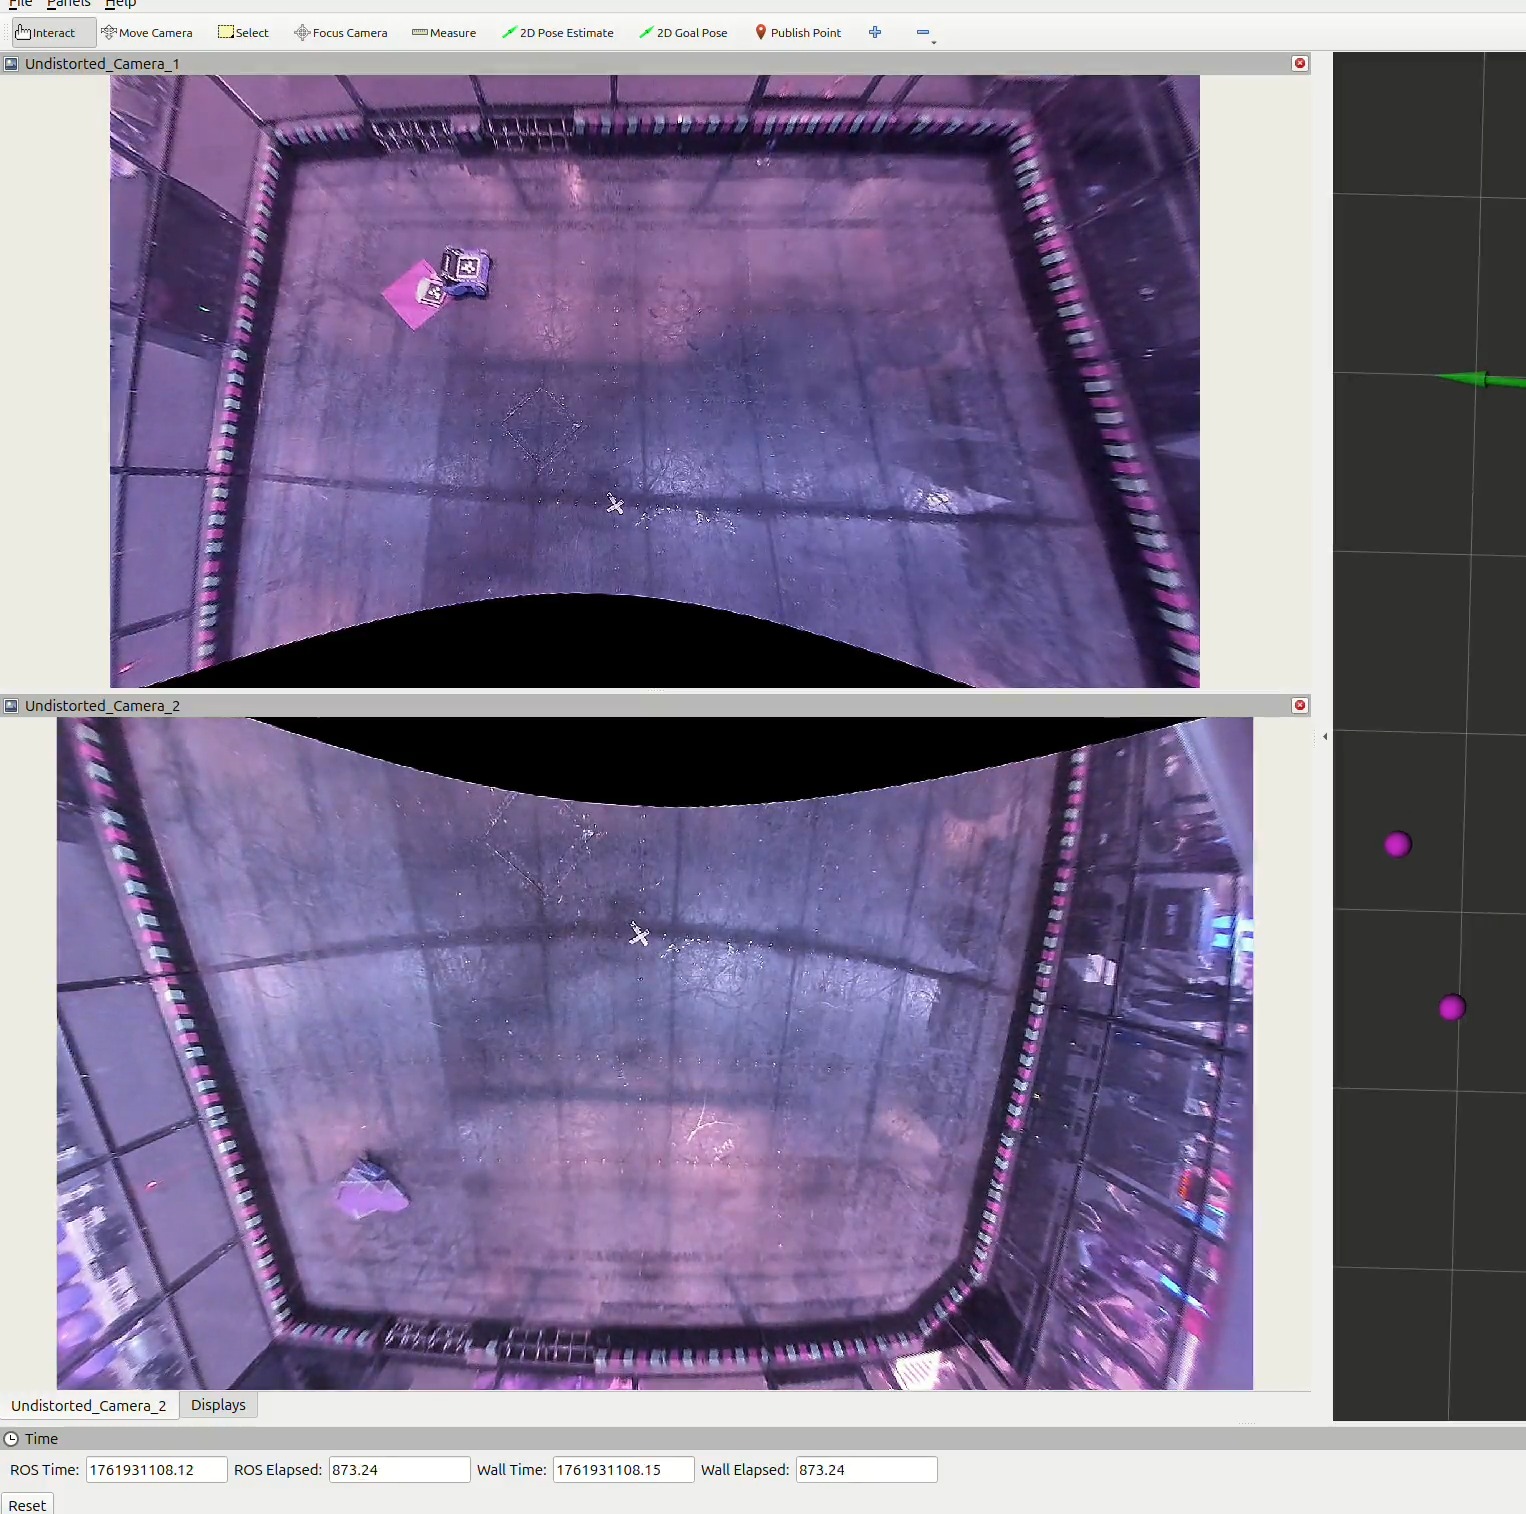The image size is (1526, 1514).
Task: Click the Wall Time field
Action: click(623, 1469)
